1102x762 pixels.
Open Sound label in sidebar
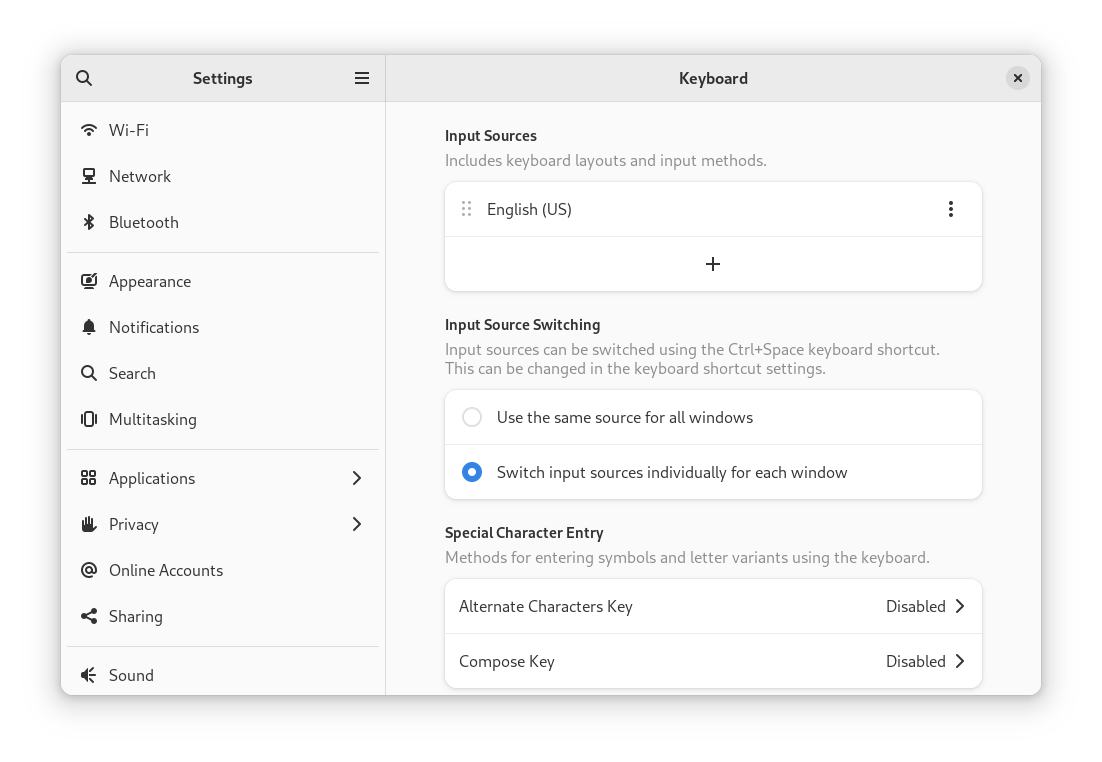pos(131,676)
